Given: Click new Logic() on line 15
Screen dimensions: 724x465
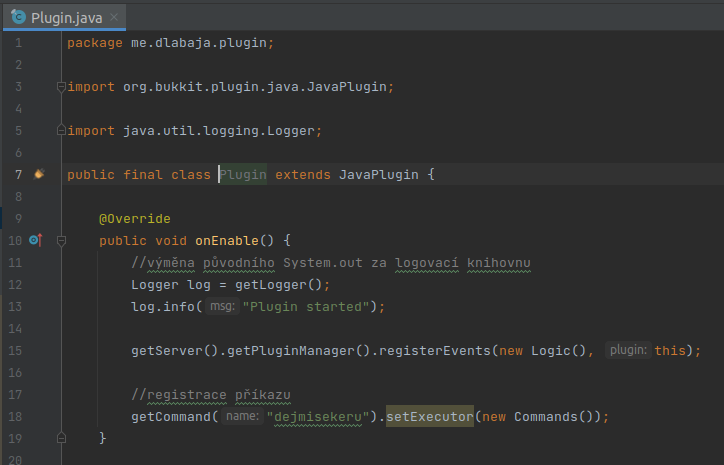Looking at the screenshot, I should 542,350.
